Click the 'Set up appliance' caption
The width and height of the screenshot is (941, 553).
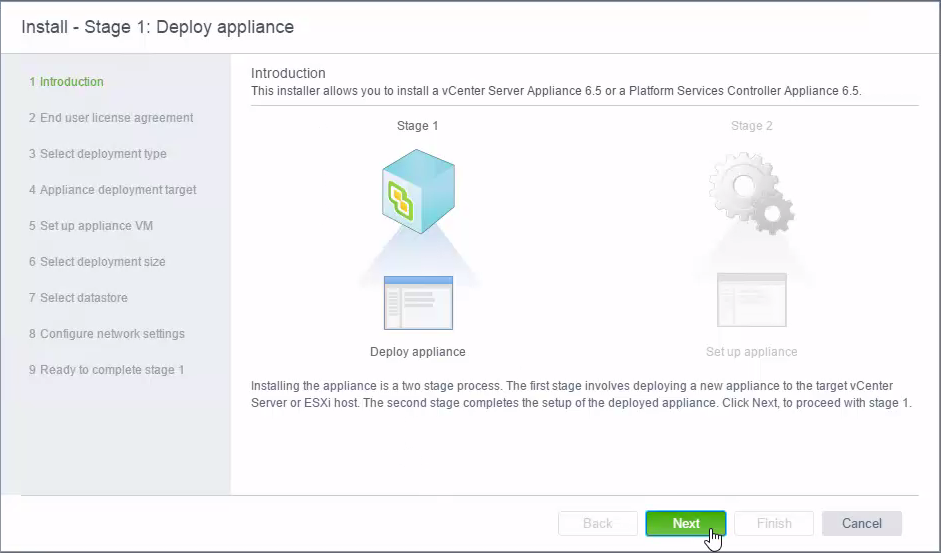tap(751, 352)
